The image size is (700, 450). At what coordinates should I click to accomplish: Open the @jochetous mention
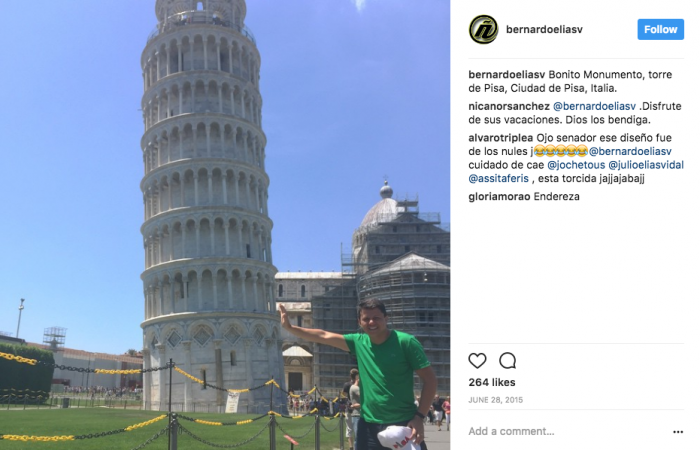coord(576,165)
